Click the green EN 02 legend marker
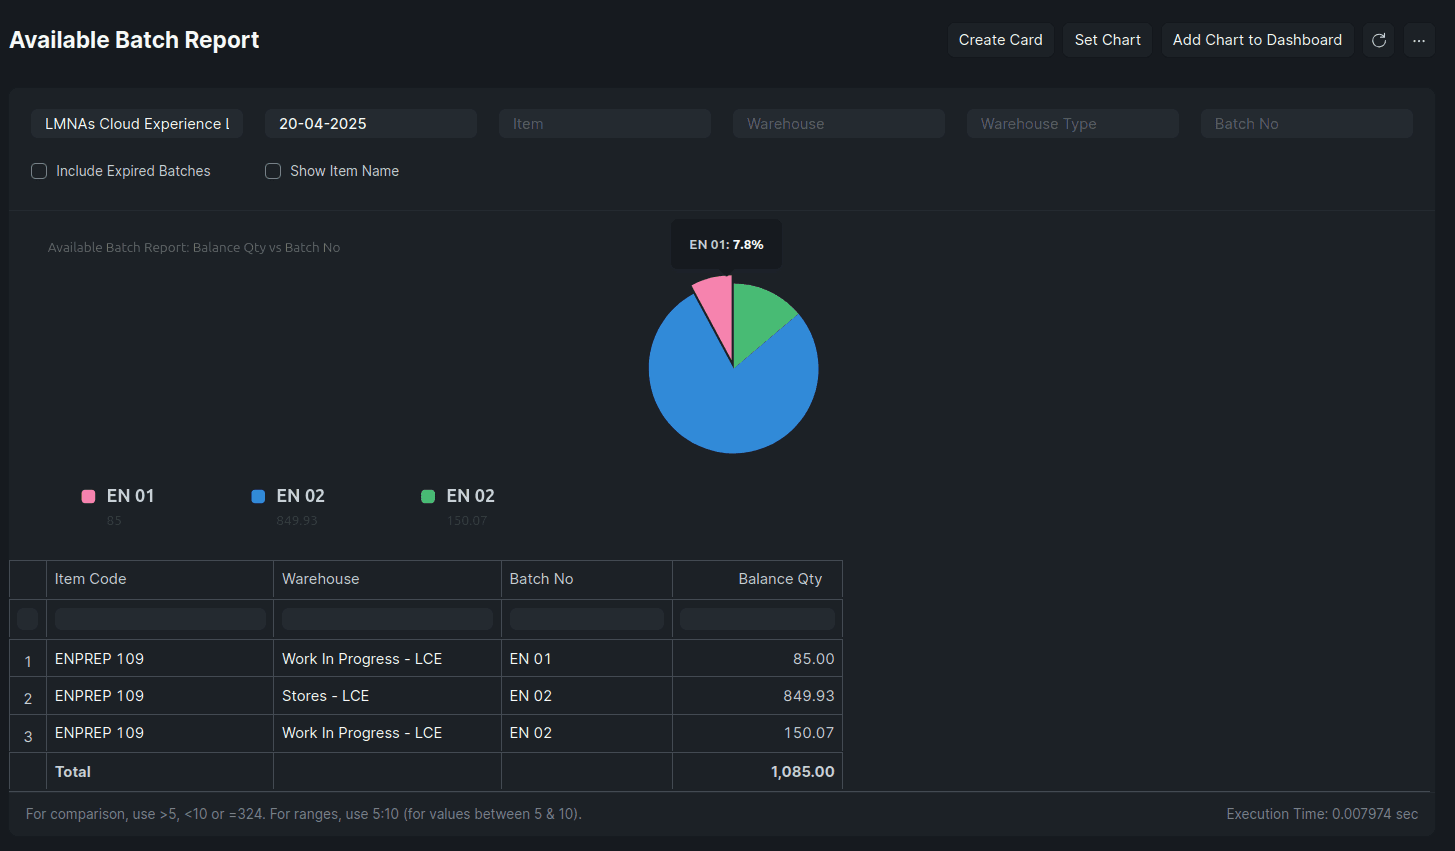 point(428,496)
